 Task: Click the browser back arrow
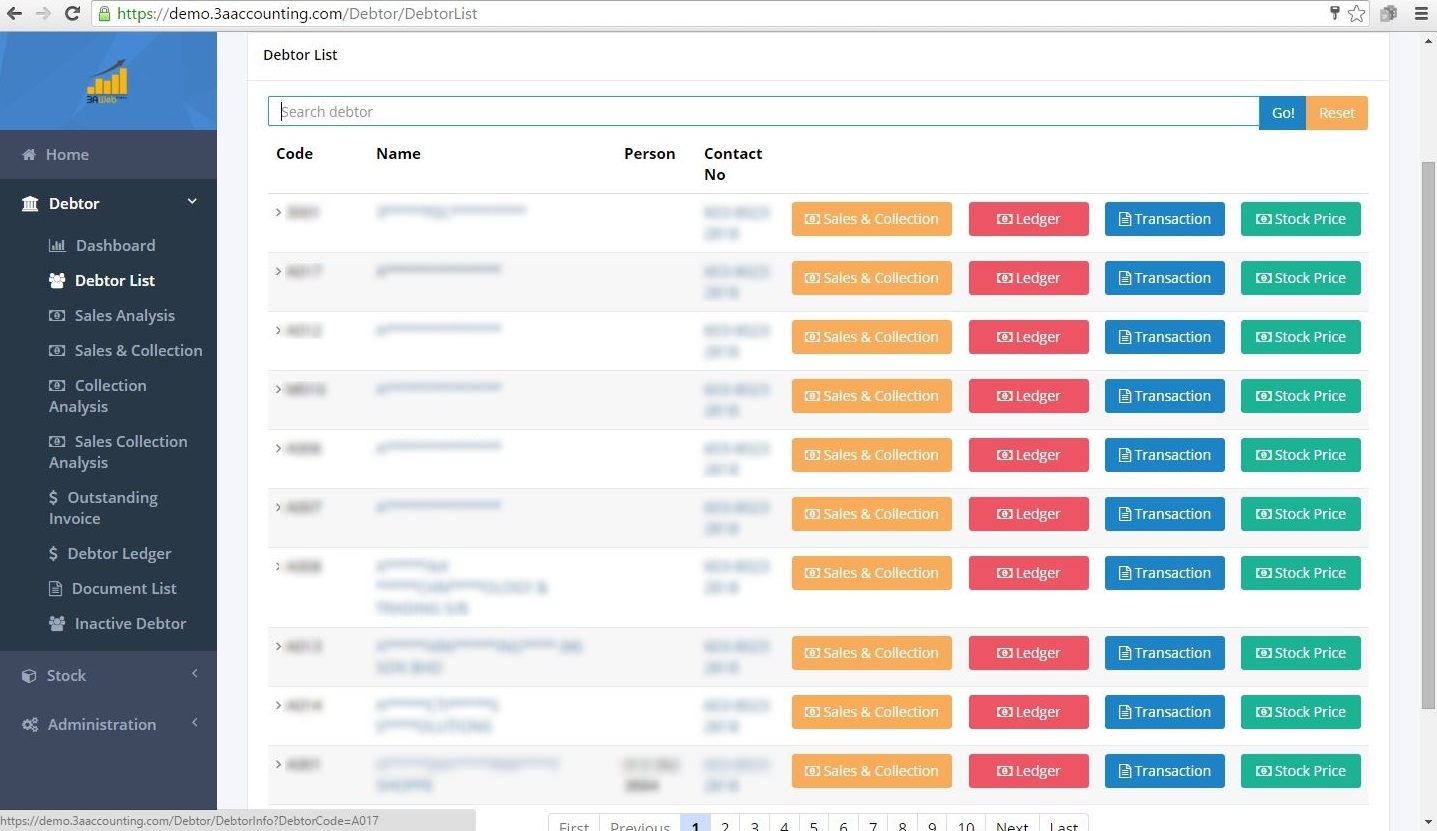(15, 14)
